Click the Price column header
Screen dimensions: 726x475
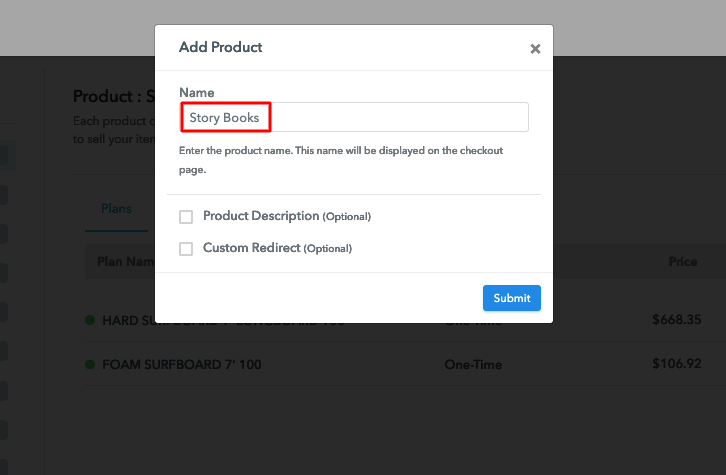[682, 262]
